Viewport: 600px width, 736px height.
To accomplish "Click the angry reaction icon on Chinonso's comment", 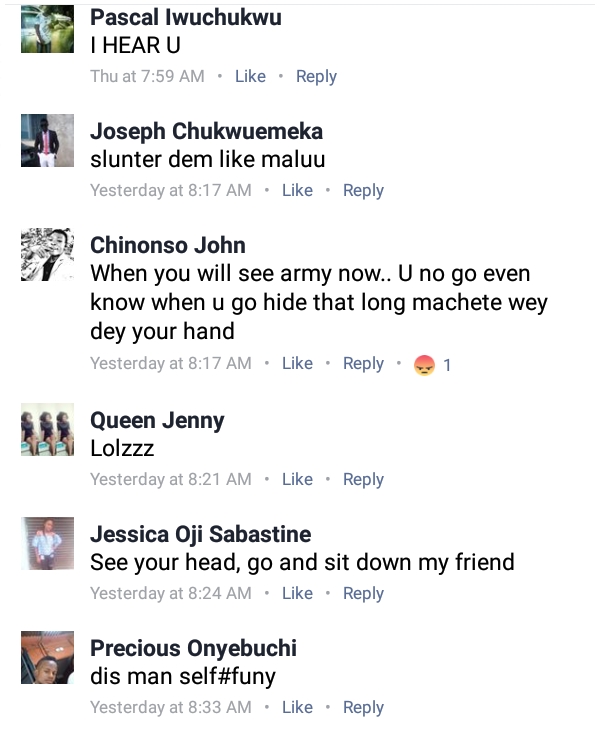I will 424,364.
